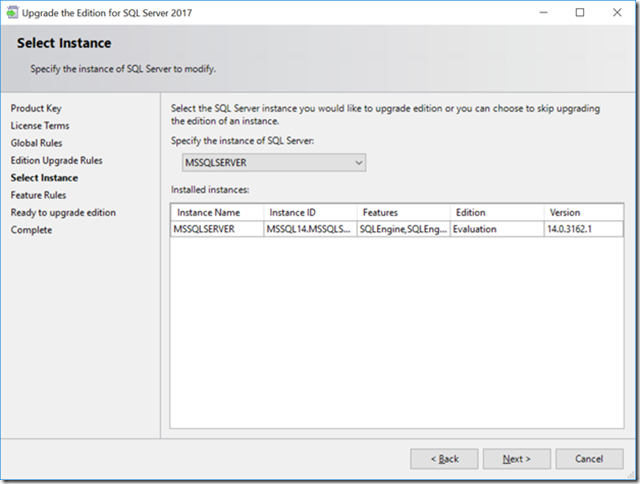Click the SQLEngine,SQLEng... features cell
This screenshot has width=640, height=484.
(404, 229)
